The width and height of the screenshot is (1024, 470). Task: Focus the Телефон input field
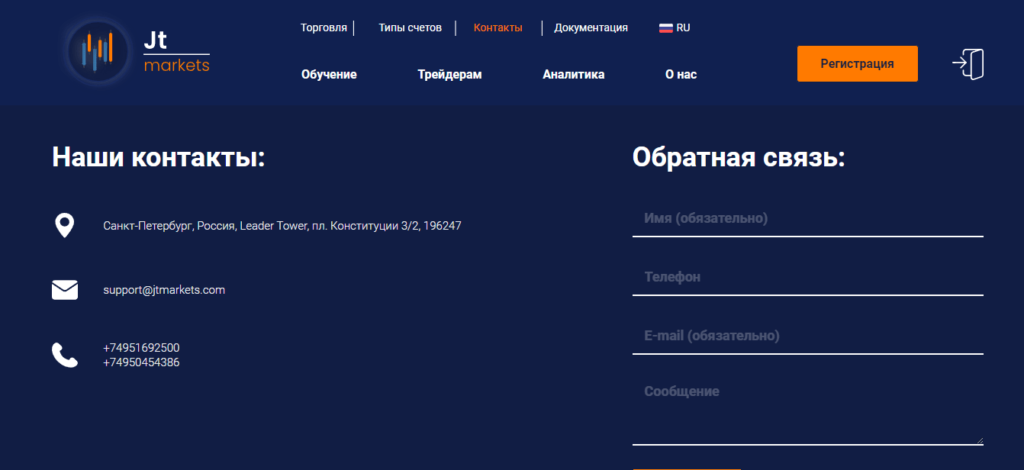point(808,278)
